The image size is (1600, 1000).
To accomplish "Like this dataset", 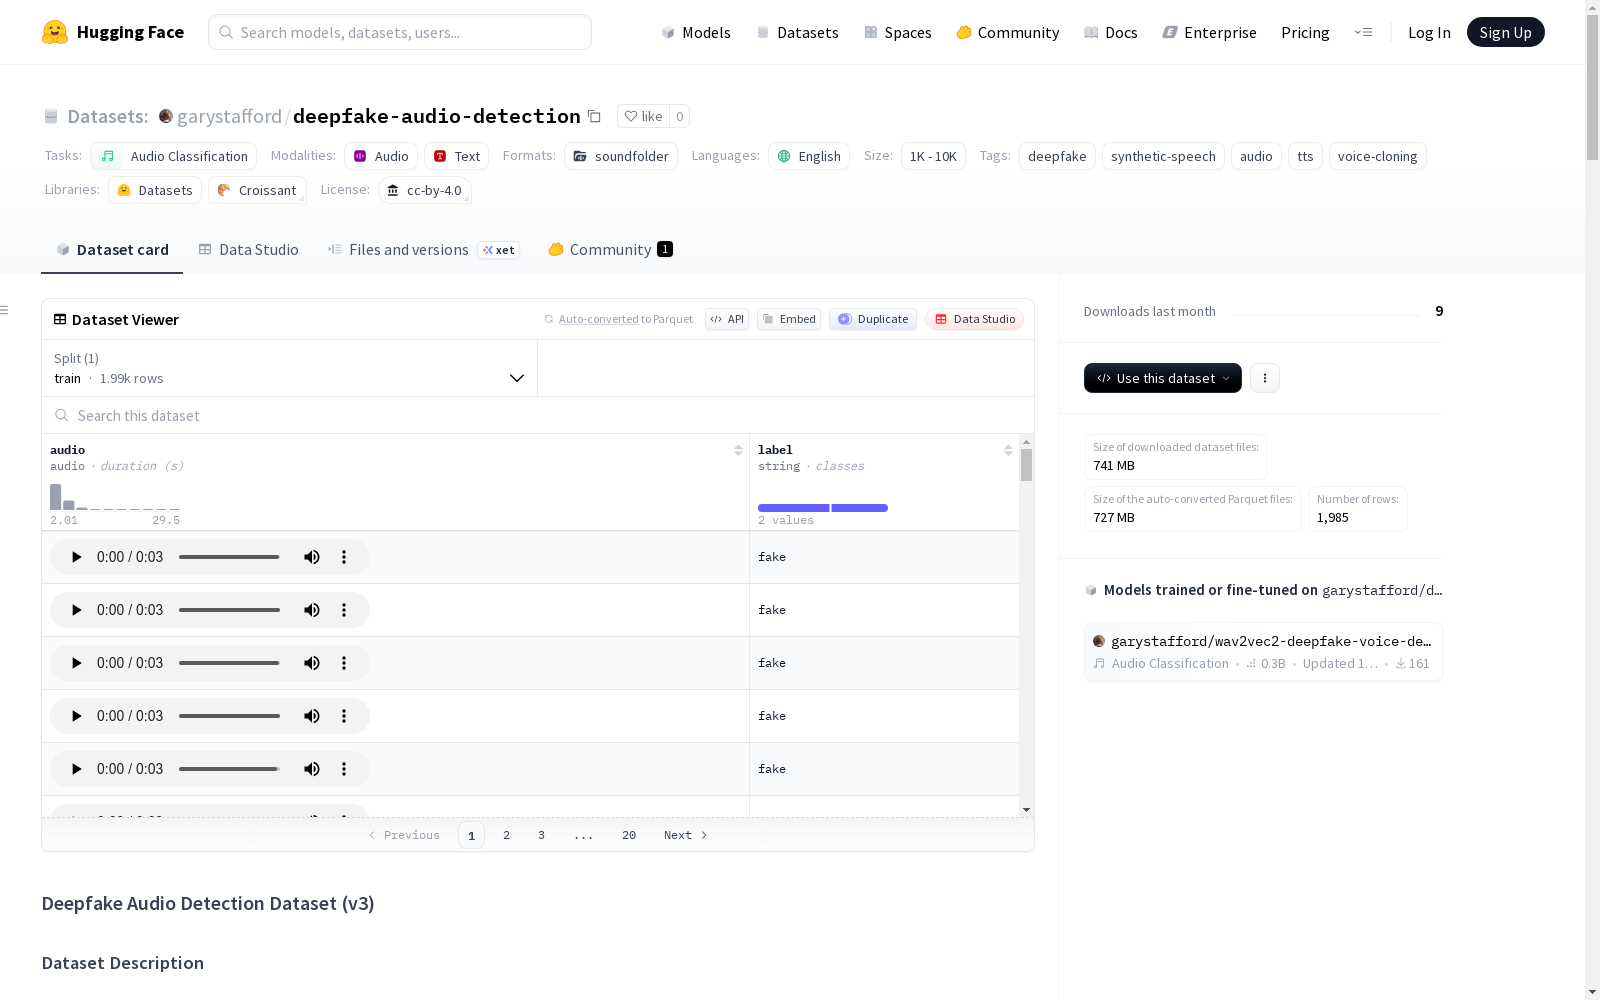I will click(643, 116).
